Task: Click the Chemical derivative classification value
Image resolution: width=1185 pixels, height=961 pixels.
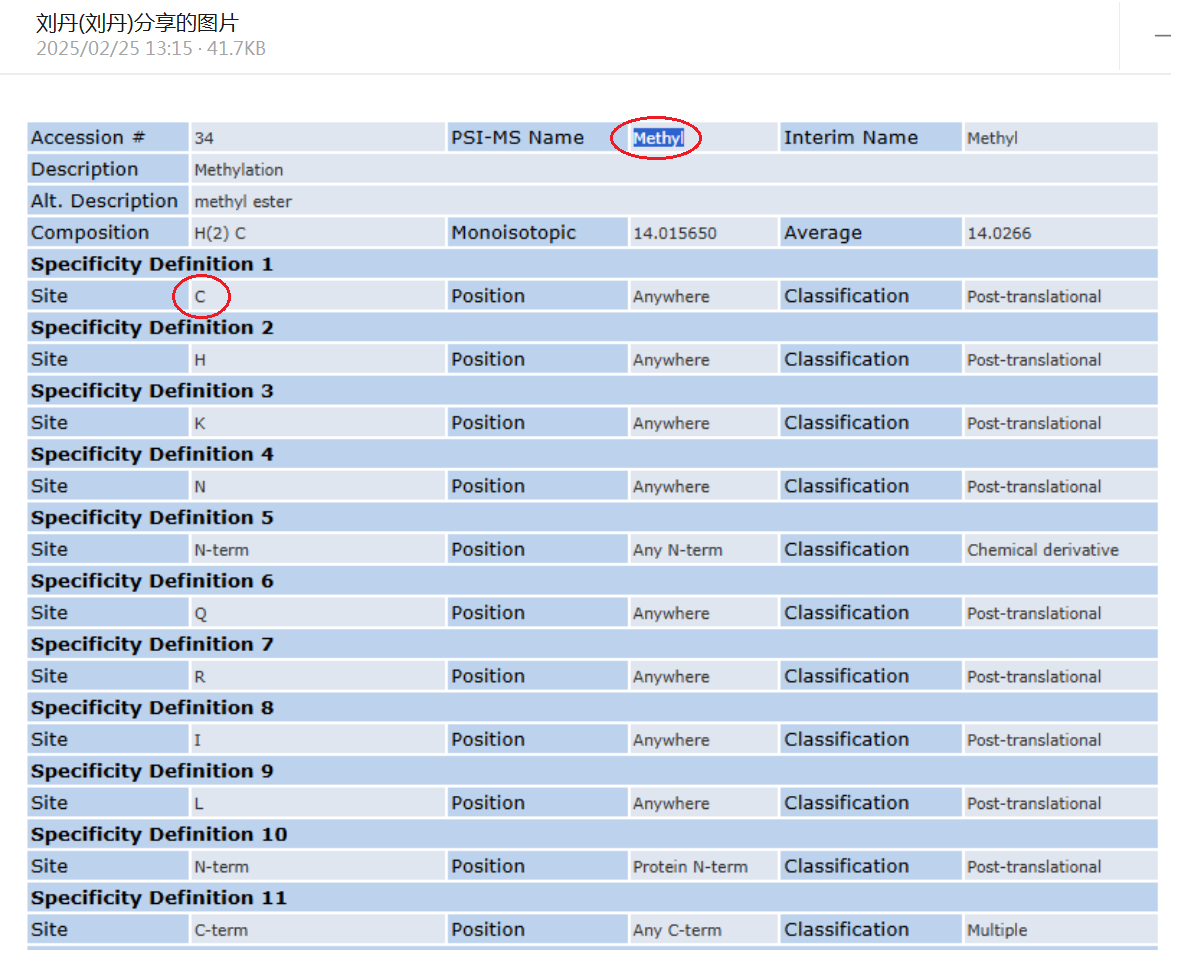Action: [1042, 550]
